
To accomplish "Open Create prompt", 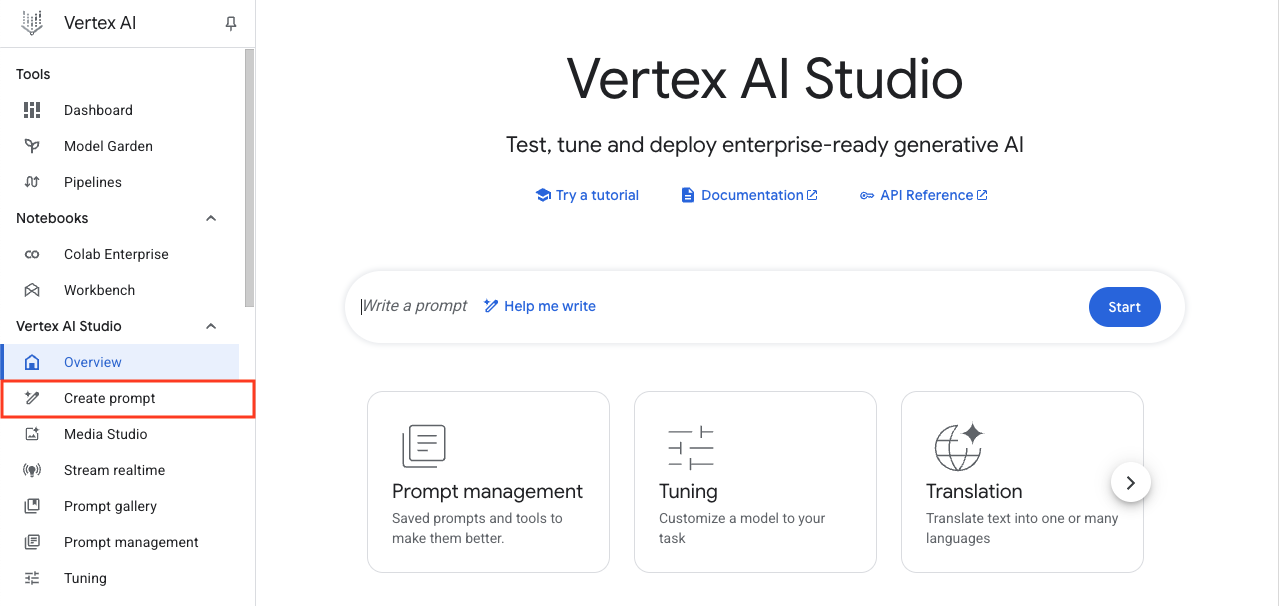I will 127,398.
